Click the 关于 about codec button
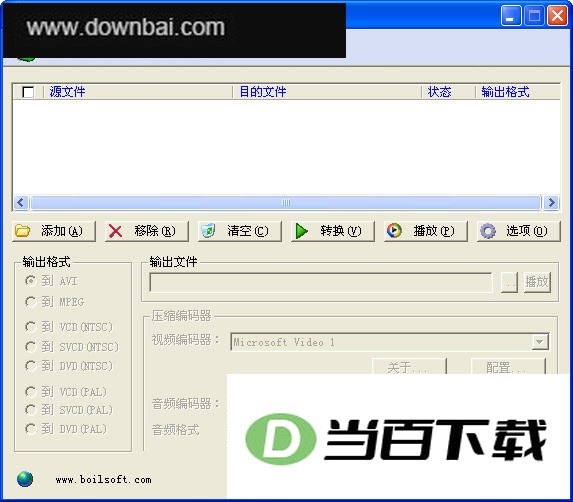The height and width of the screenshot is (502, 573). 409,366
